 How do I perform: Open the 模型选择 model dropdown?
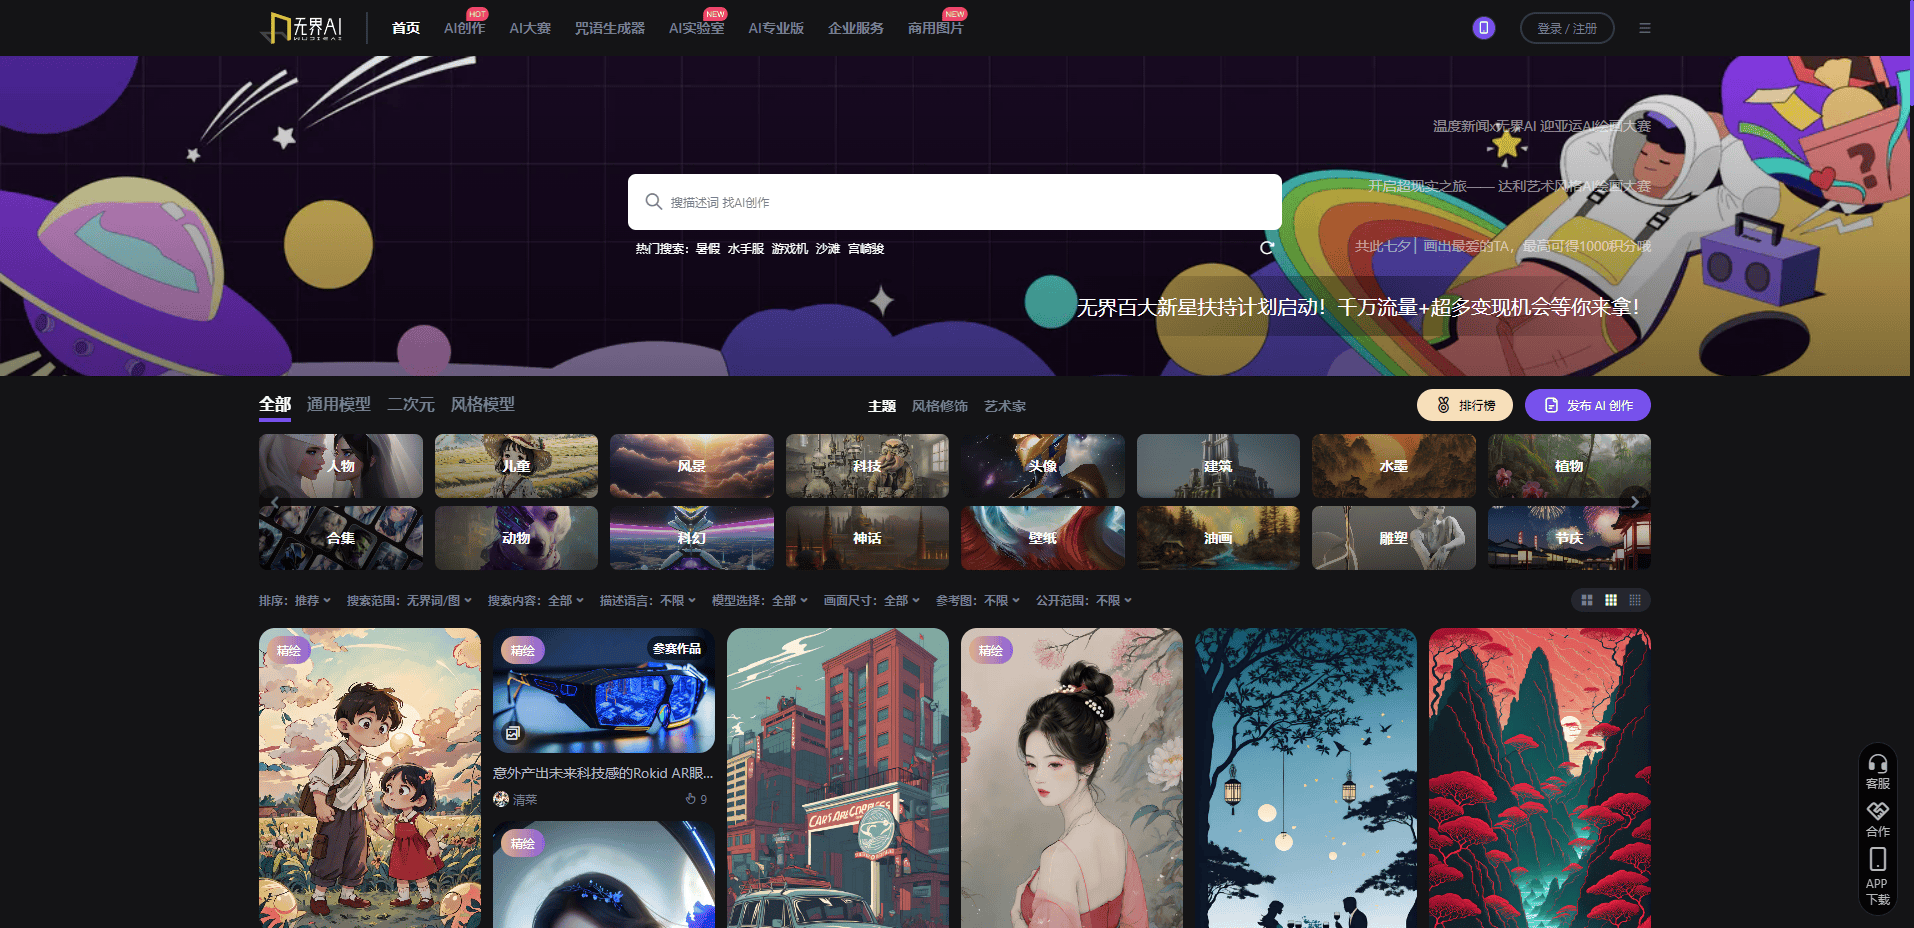point(760,601)
